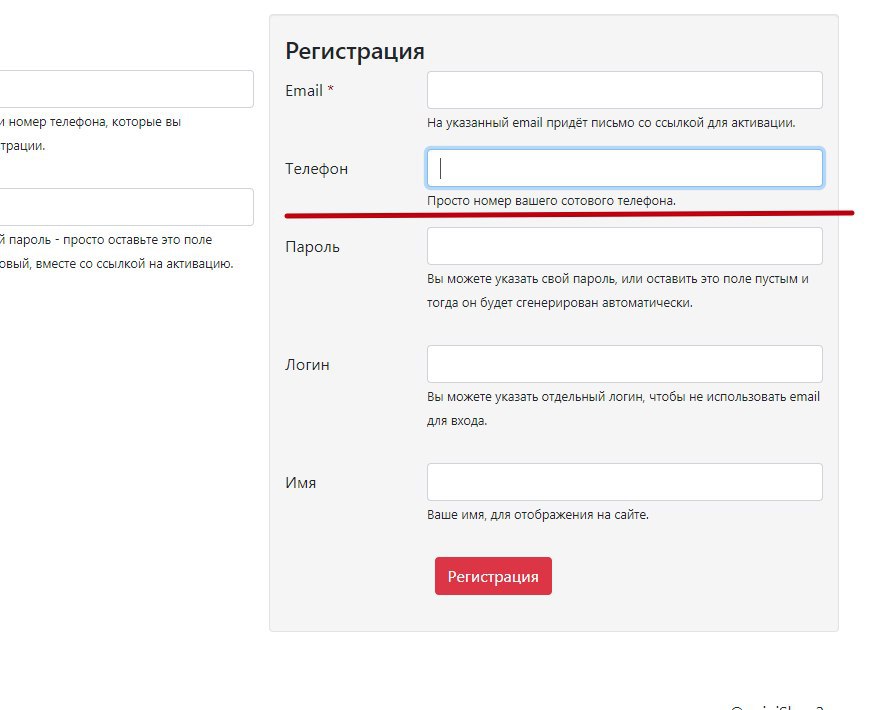The width and height of the screenshot is (889, 710).
Task: Click the Пароль input field
Action: click(x=624, y=246)
